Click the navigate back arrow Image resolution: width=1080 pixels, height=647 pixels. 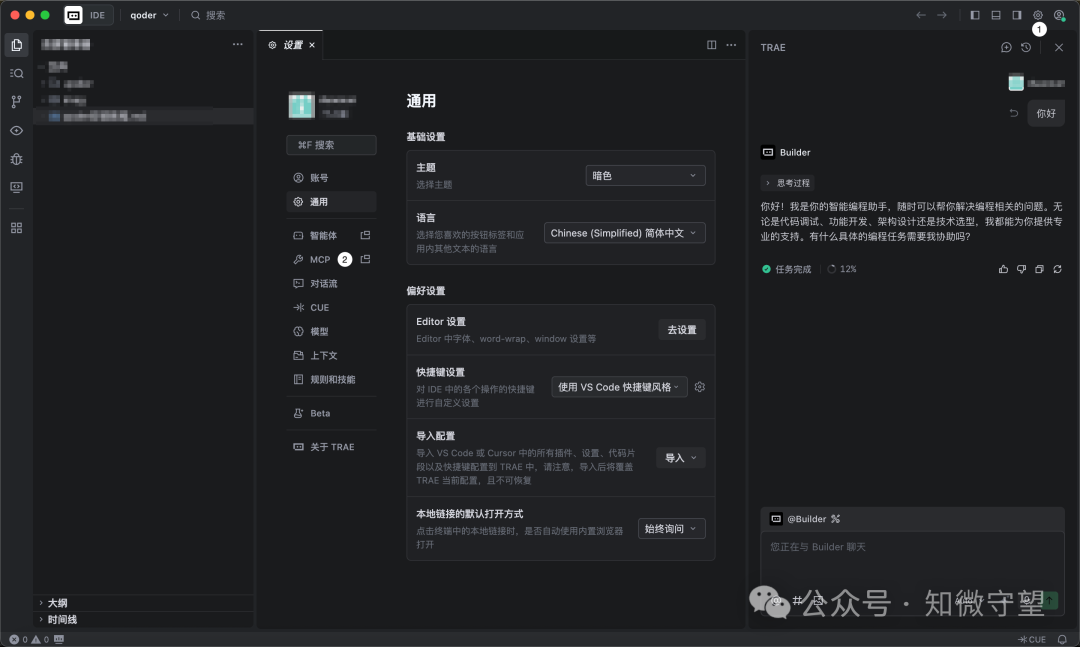point(921,14)
